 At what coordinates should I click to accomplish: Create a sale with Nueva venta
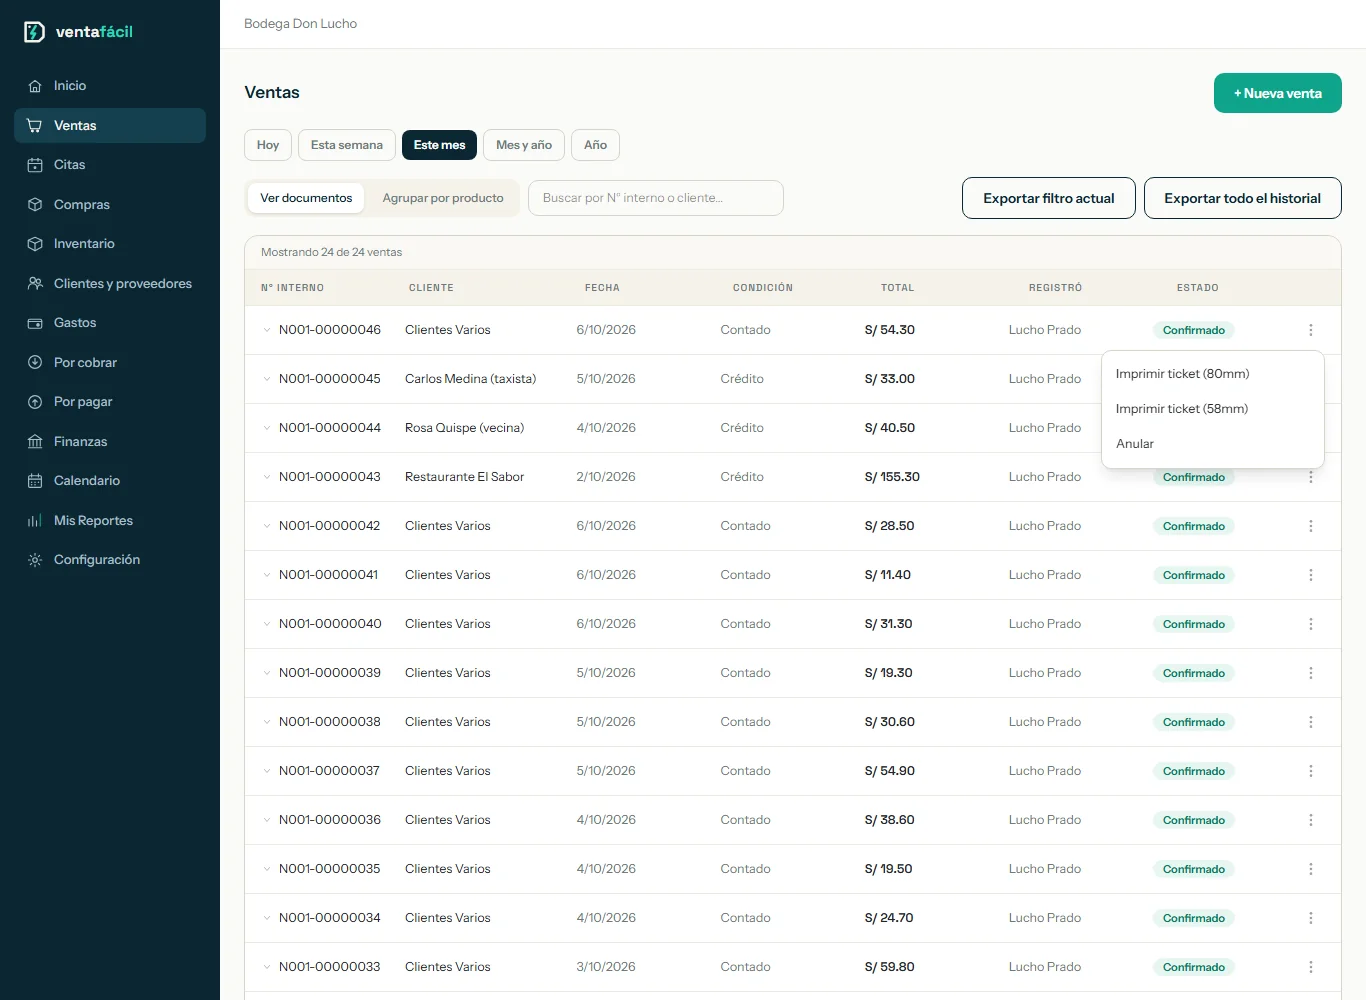point(1278,93)
